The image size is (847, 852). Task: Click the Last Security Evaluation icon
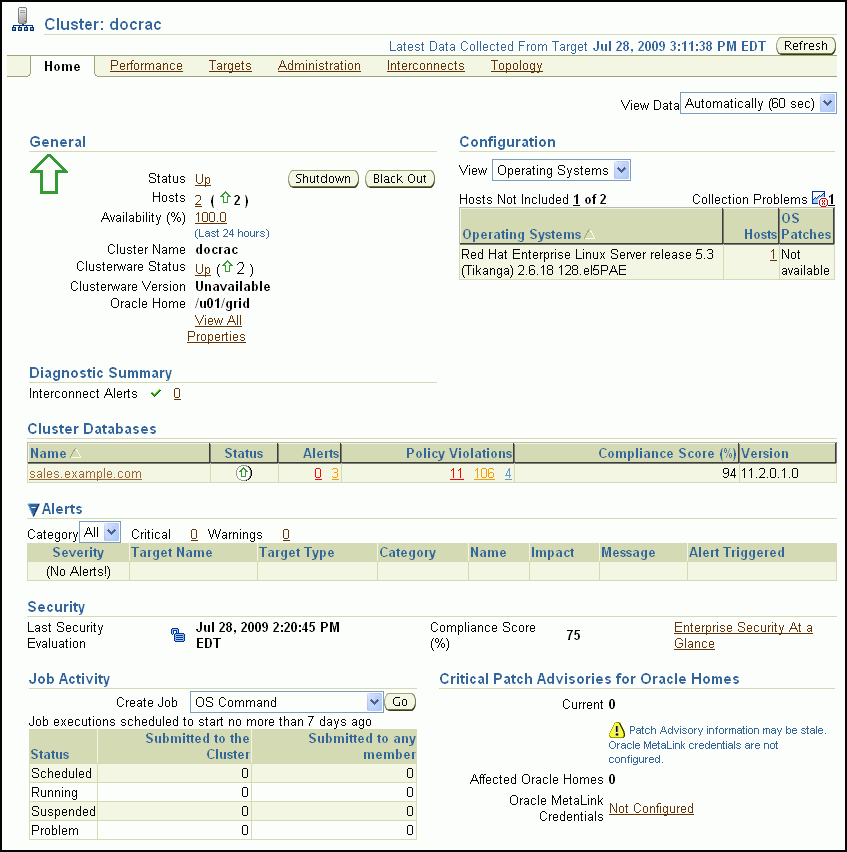point(178,635)
